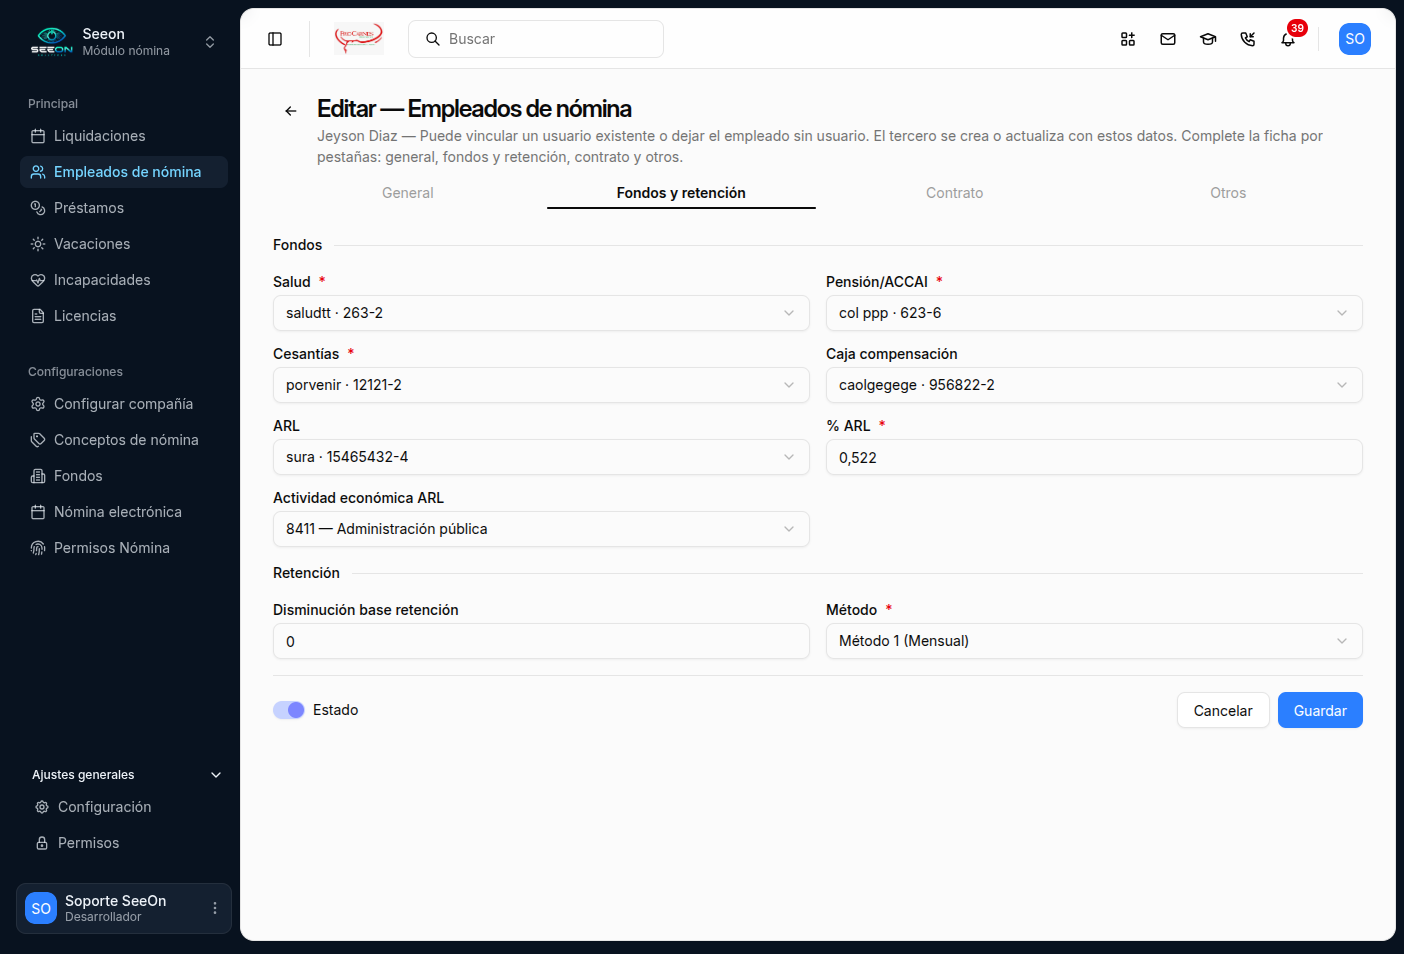The height and width of the screenshot is (954, 1404).
Task: Open the ARL fund dropdown
Action: tap(541, 457)
